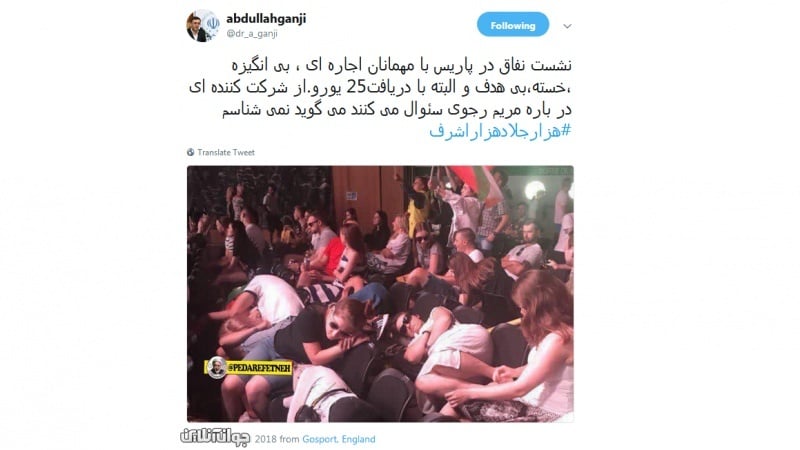800x450 pixels.
Task: Click the Persian logo watermark at bottom left
Action: click(x=215, y=436)
